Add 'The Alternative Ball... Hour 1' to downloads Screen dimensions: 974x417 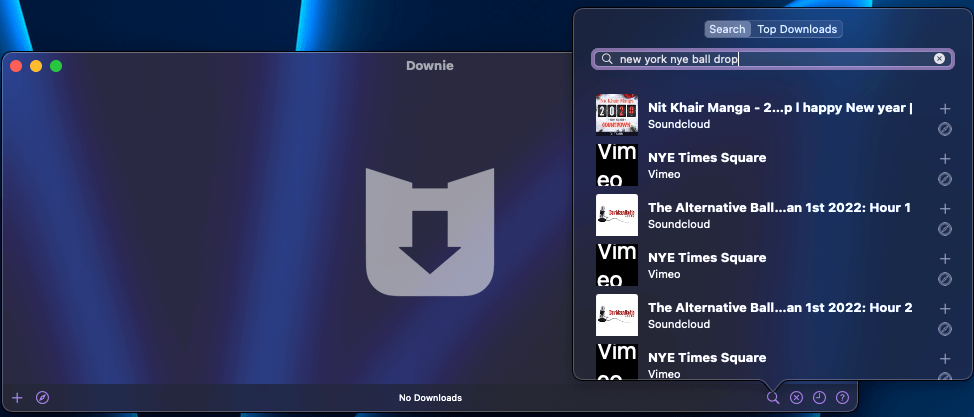click(x=945, y=209)
